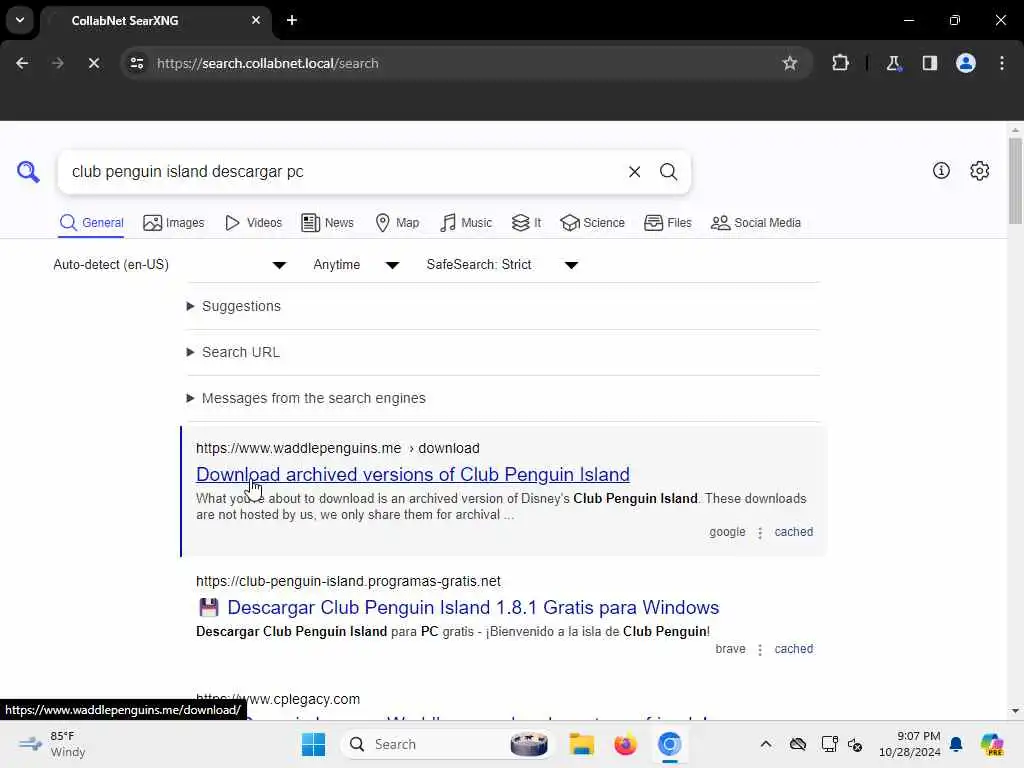
Task: Switch to the Files tab
Action: 667,223
